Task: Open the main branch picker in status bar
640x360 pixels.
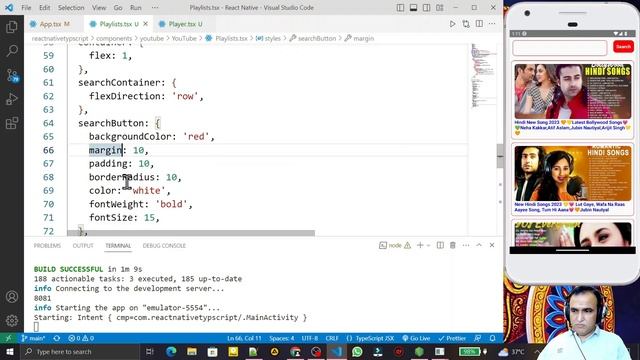Action: click(33, 338)
